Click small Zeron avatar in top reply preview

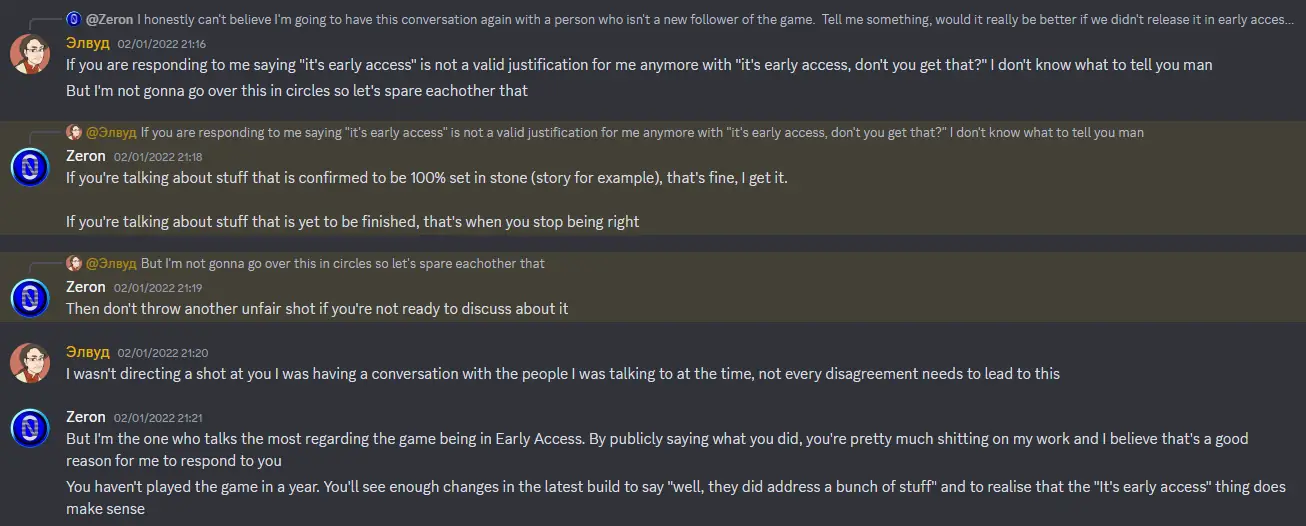(x=74, y=19)
